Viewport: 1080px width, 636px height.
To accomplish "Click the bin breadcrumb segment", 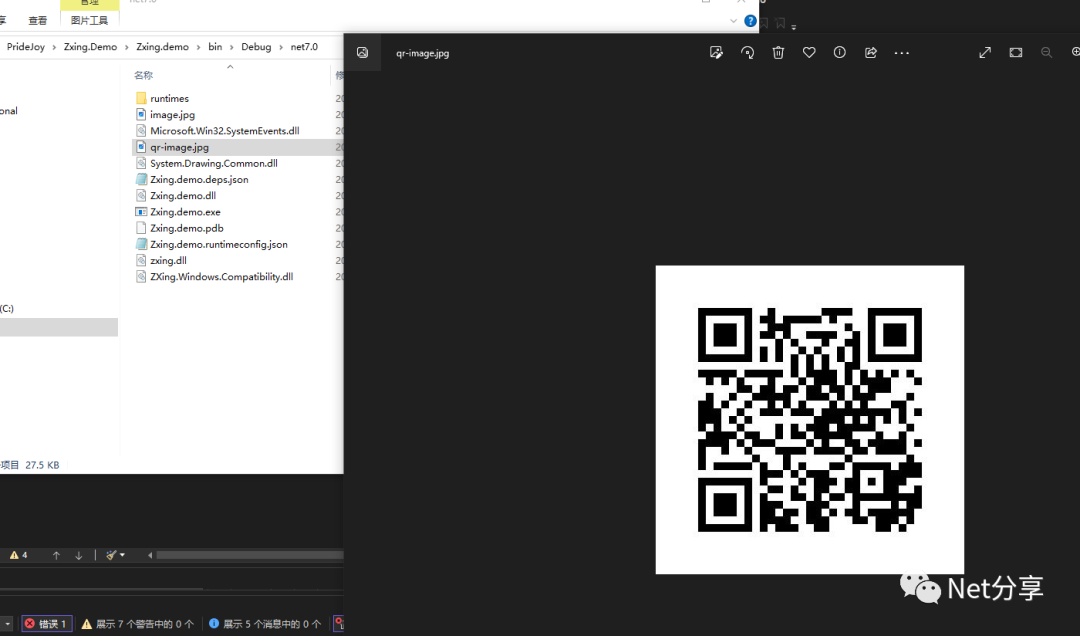I will click(215, 47).
